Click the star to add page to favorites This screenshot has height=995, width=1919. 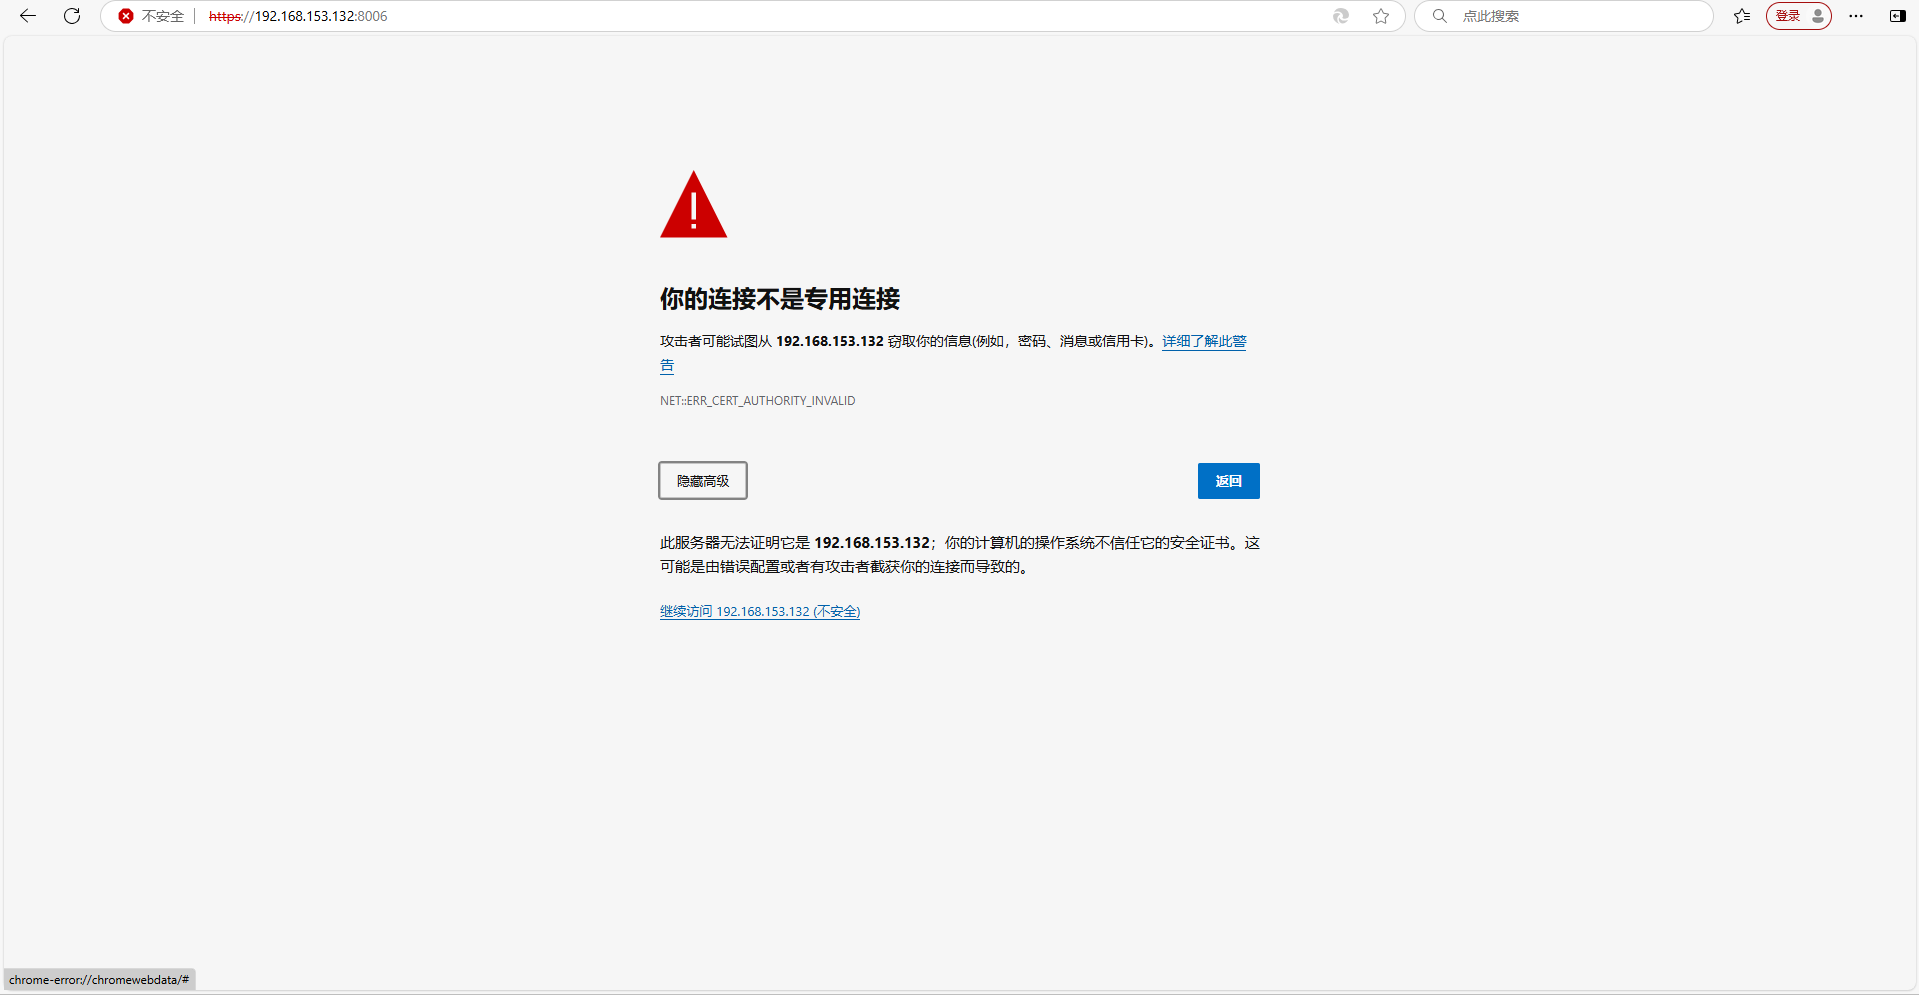click(x=1380, y=16)
